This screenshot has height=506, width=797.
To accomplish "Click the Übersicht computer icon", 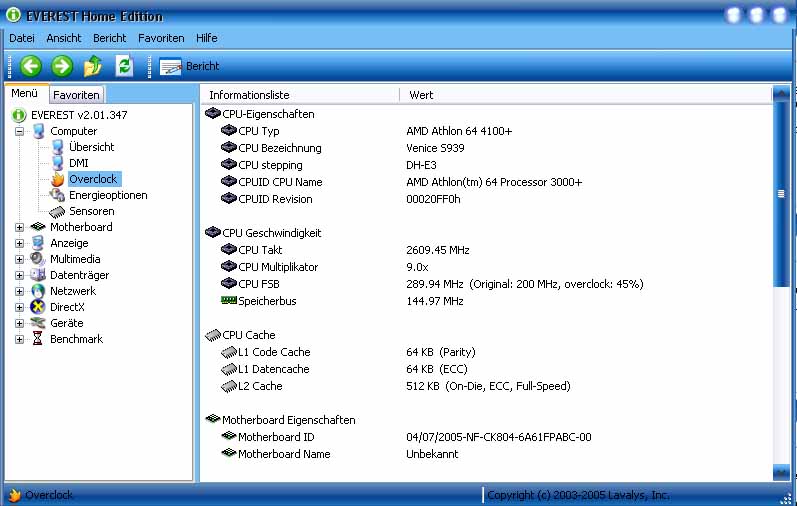I will click(57, 147).
